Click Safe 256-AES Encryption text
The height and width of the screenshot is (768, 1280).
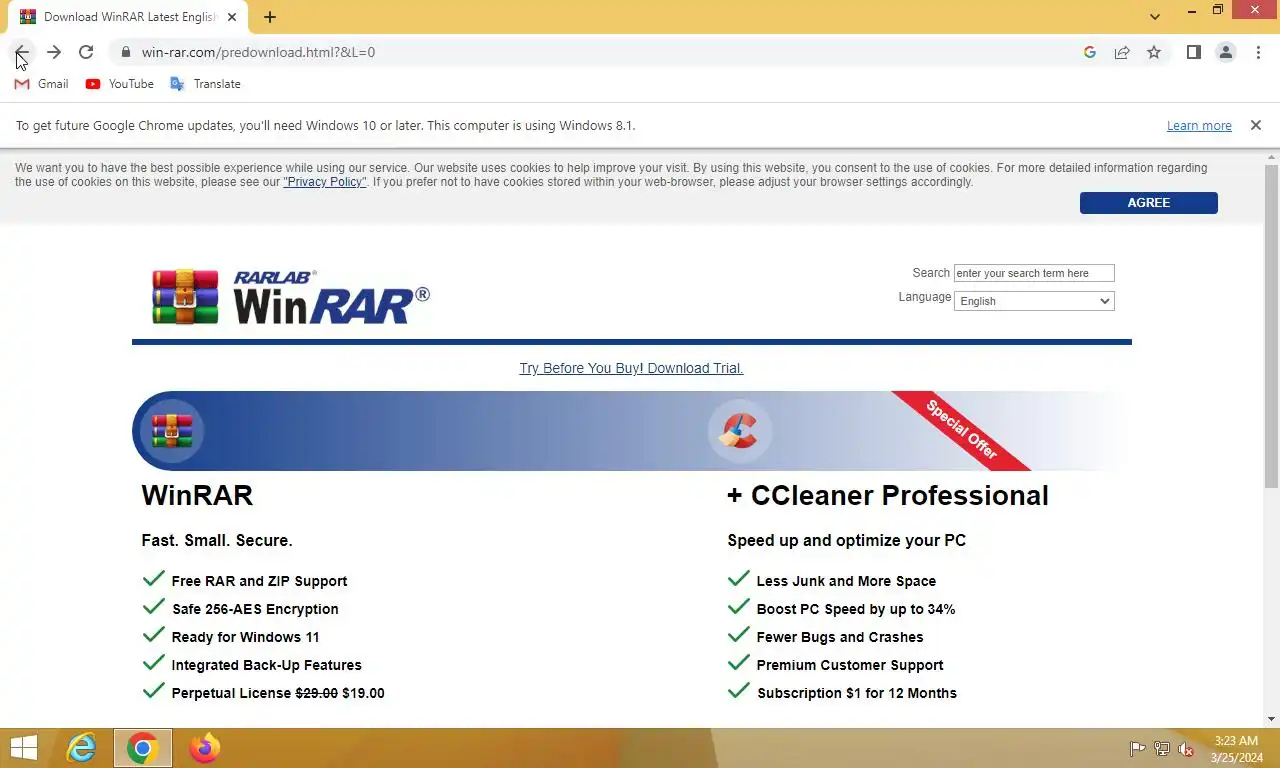click(255, 609)
